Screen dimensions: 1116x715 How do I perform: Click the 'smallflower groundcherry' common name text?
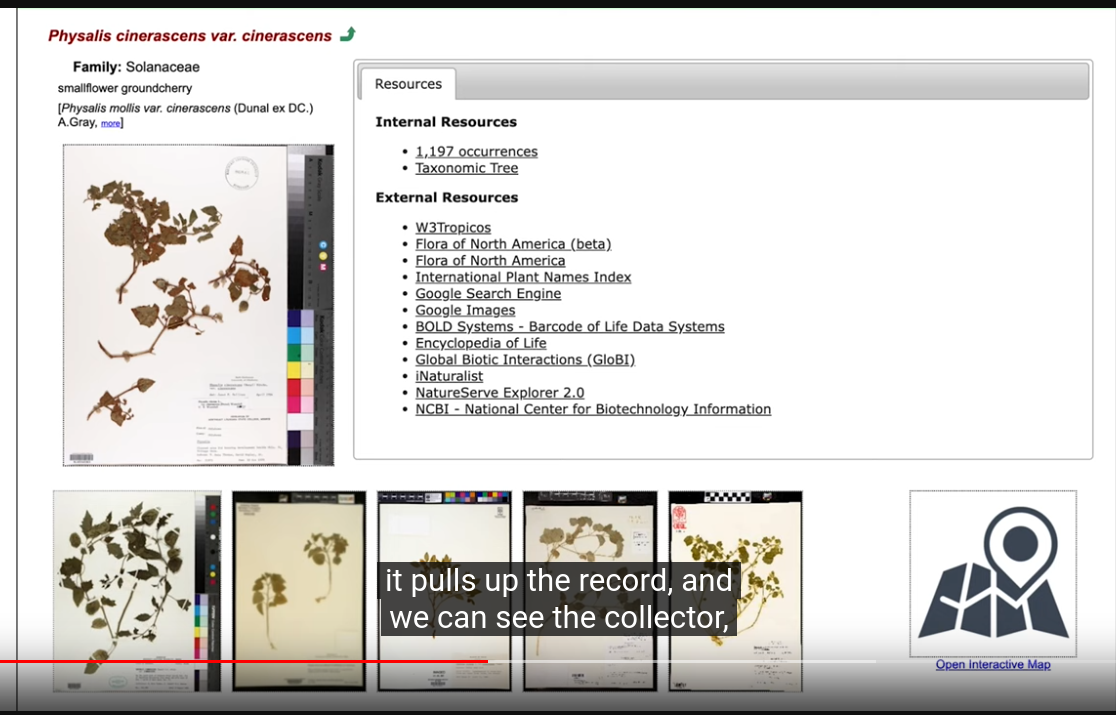(125, 88)
